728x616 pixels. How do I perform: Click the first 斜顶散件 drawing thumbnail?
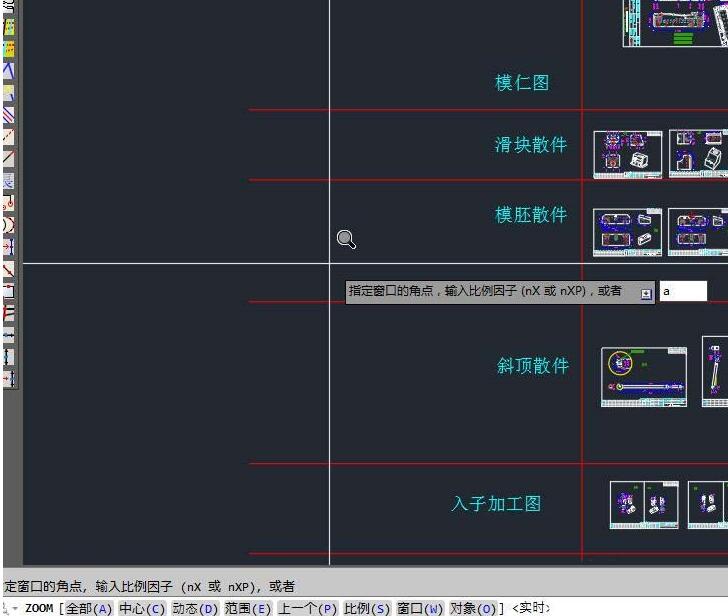pos(644,377)
